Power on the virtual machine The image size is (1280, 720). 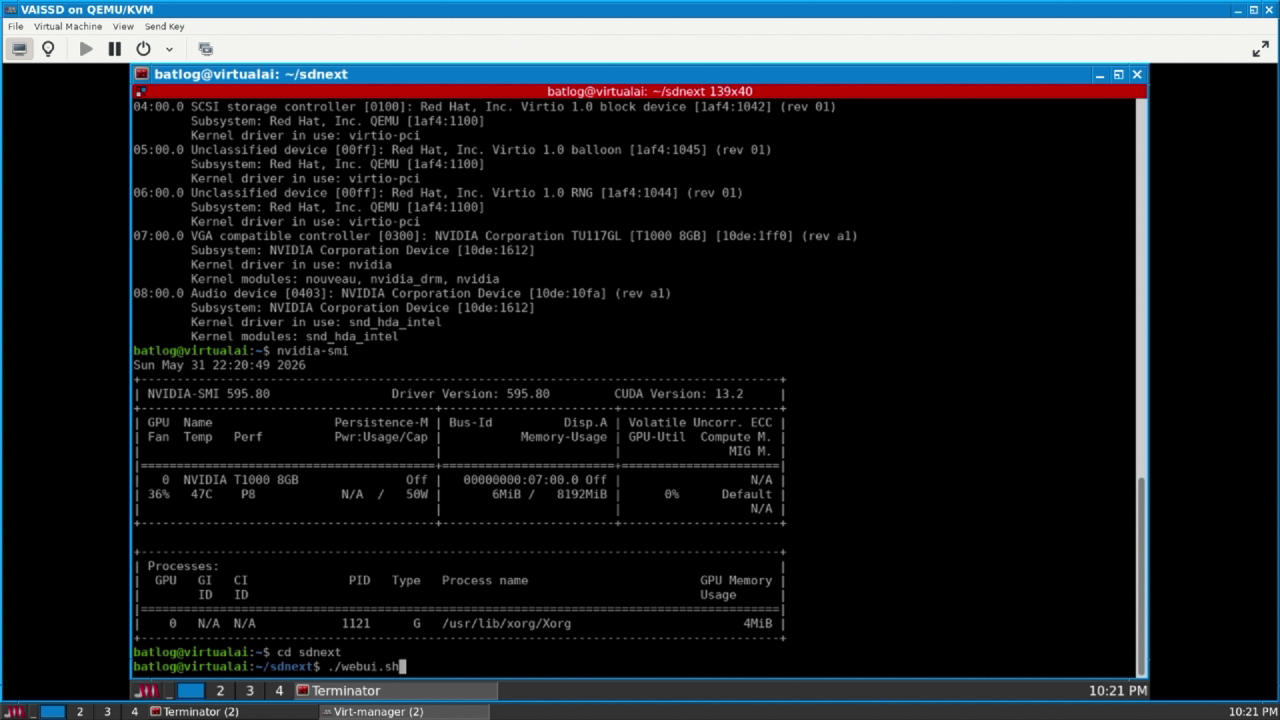[86, 49]
